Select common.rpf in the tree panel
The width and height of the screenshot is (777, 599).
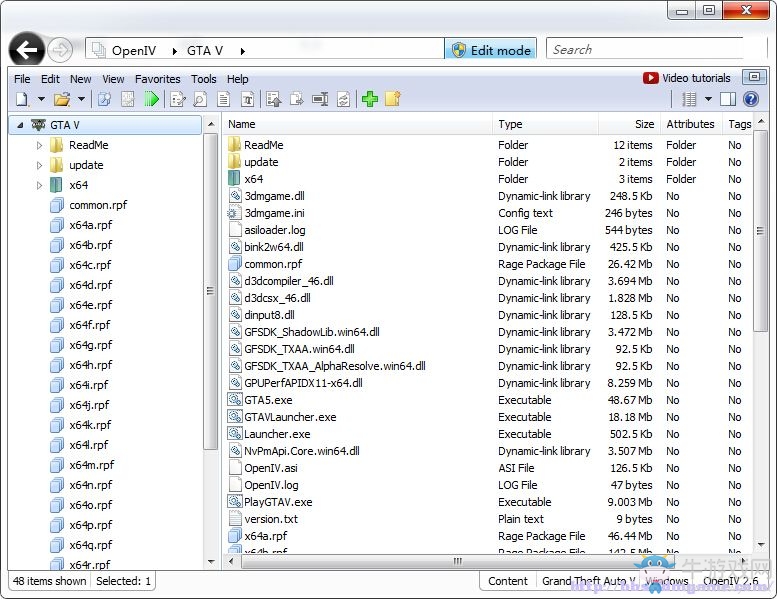98,205
